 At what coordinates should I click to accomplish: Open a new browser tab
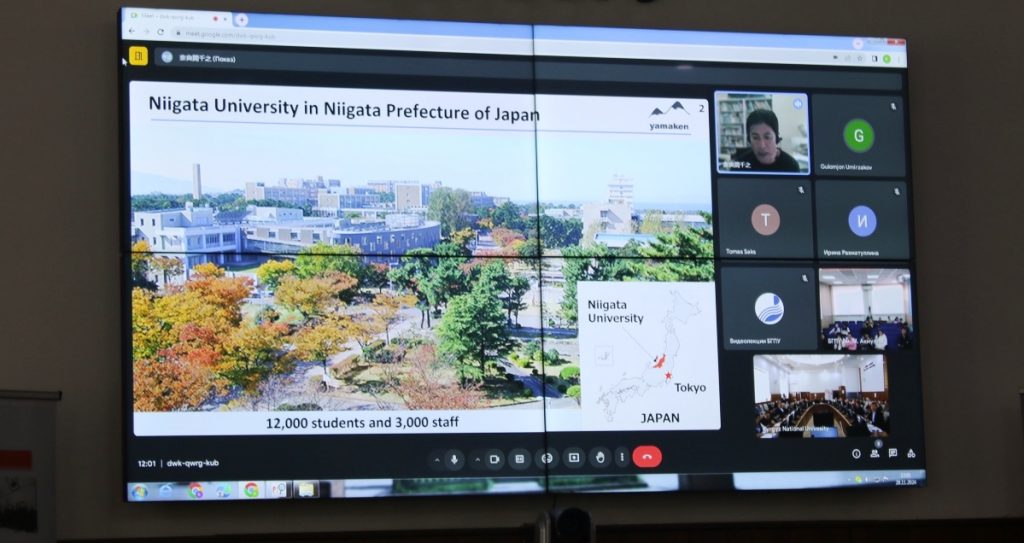(241, 20)
